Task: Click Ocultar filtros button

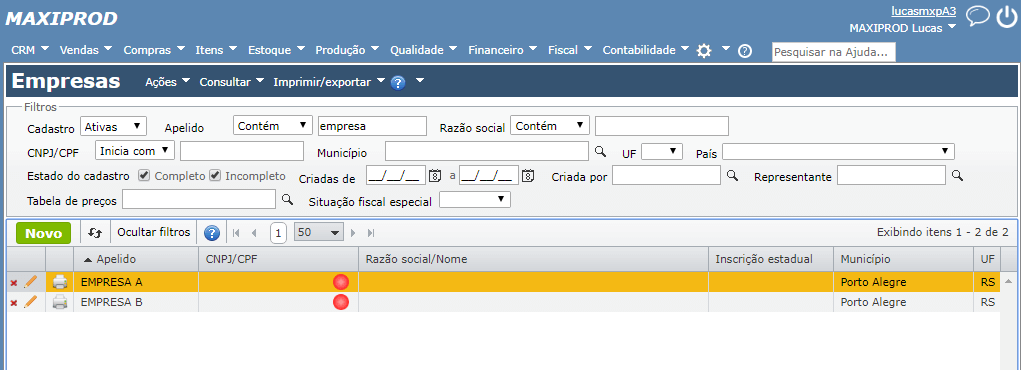Action: pyautogui.click(x=154, y=233)
